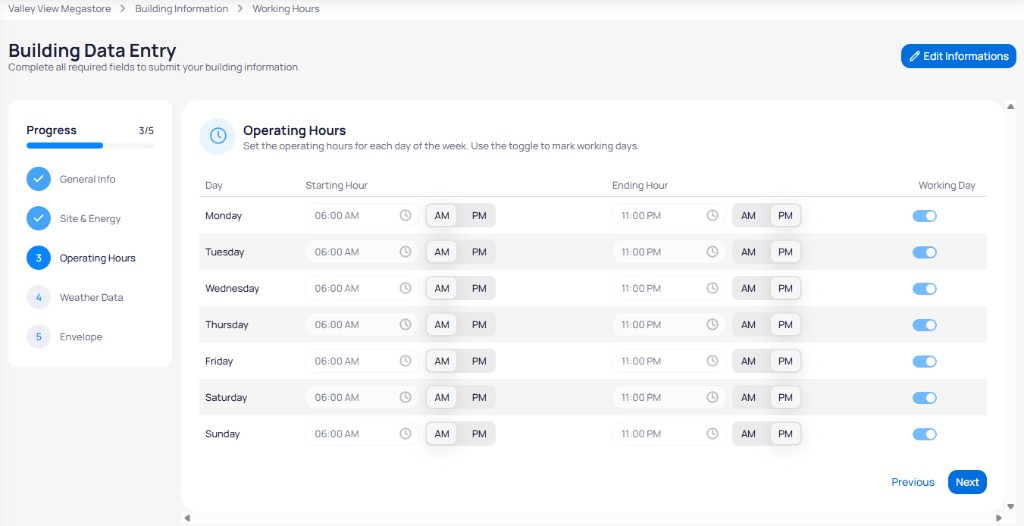This screenshot has width=1024, height=526.
Task: Click clock icon in Monday ending hour
Action: click(712, 215)
